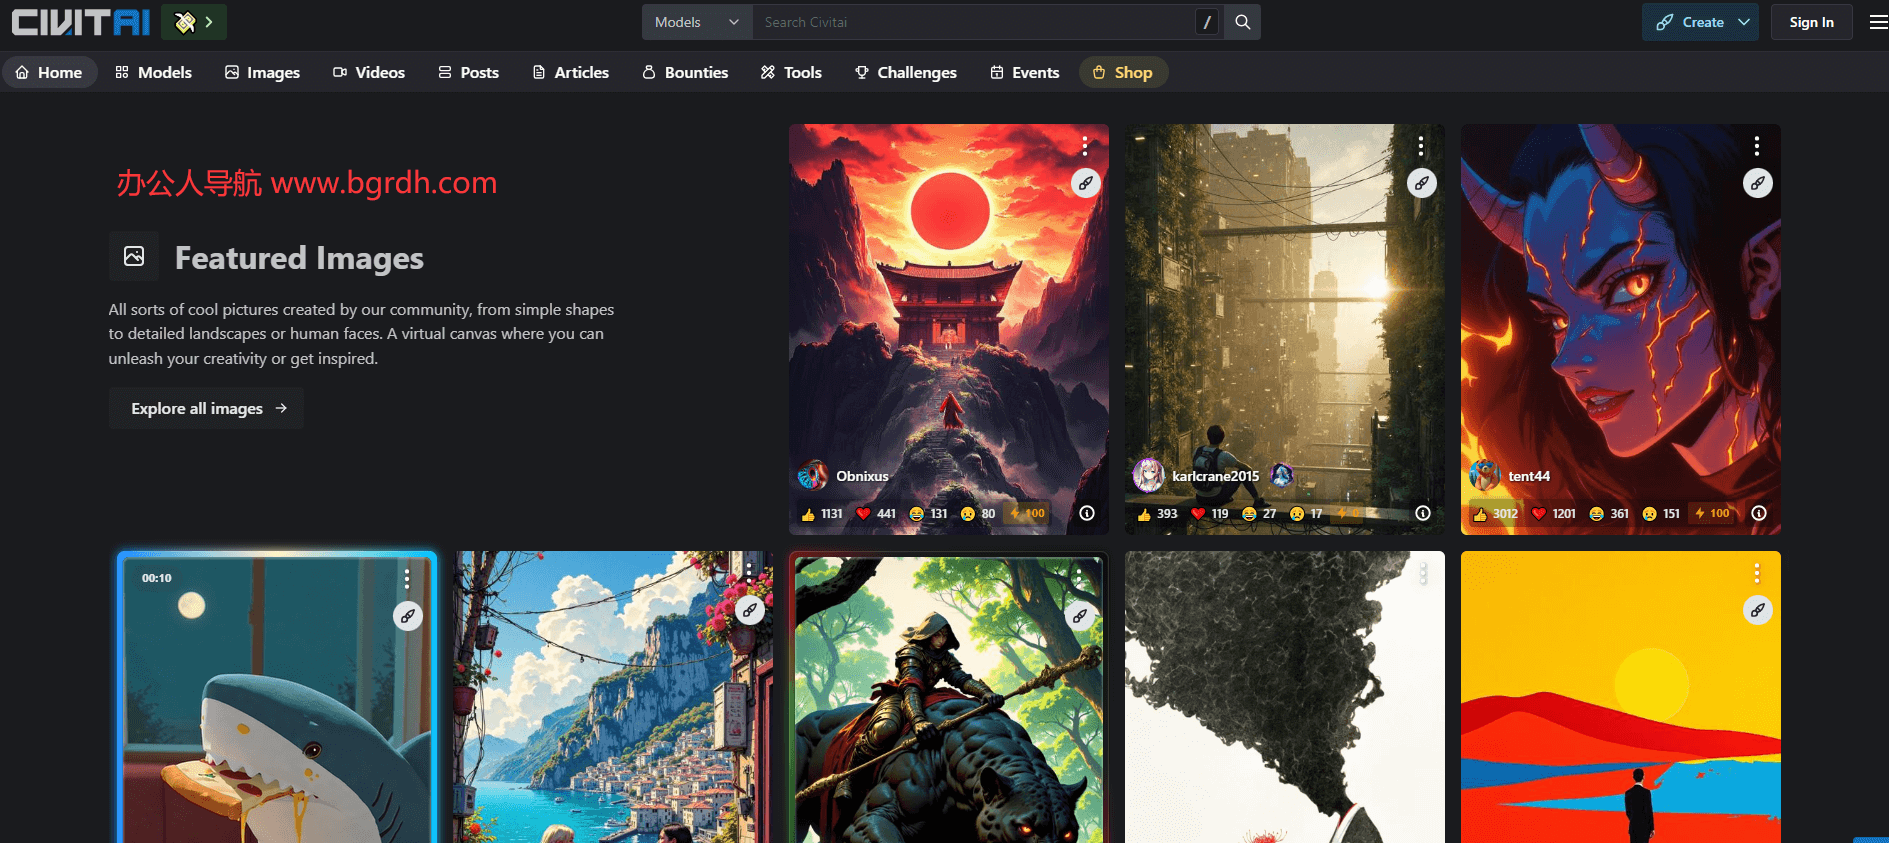This screenshot has height=843, width=1889.
Task: Open the three-dot menu on Obnixus's image
Action: click(1085, 147)
